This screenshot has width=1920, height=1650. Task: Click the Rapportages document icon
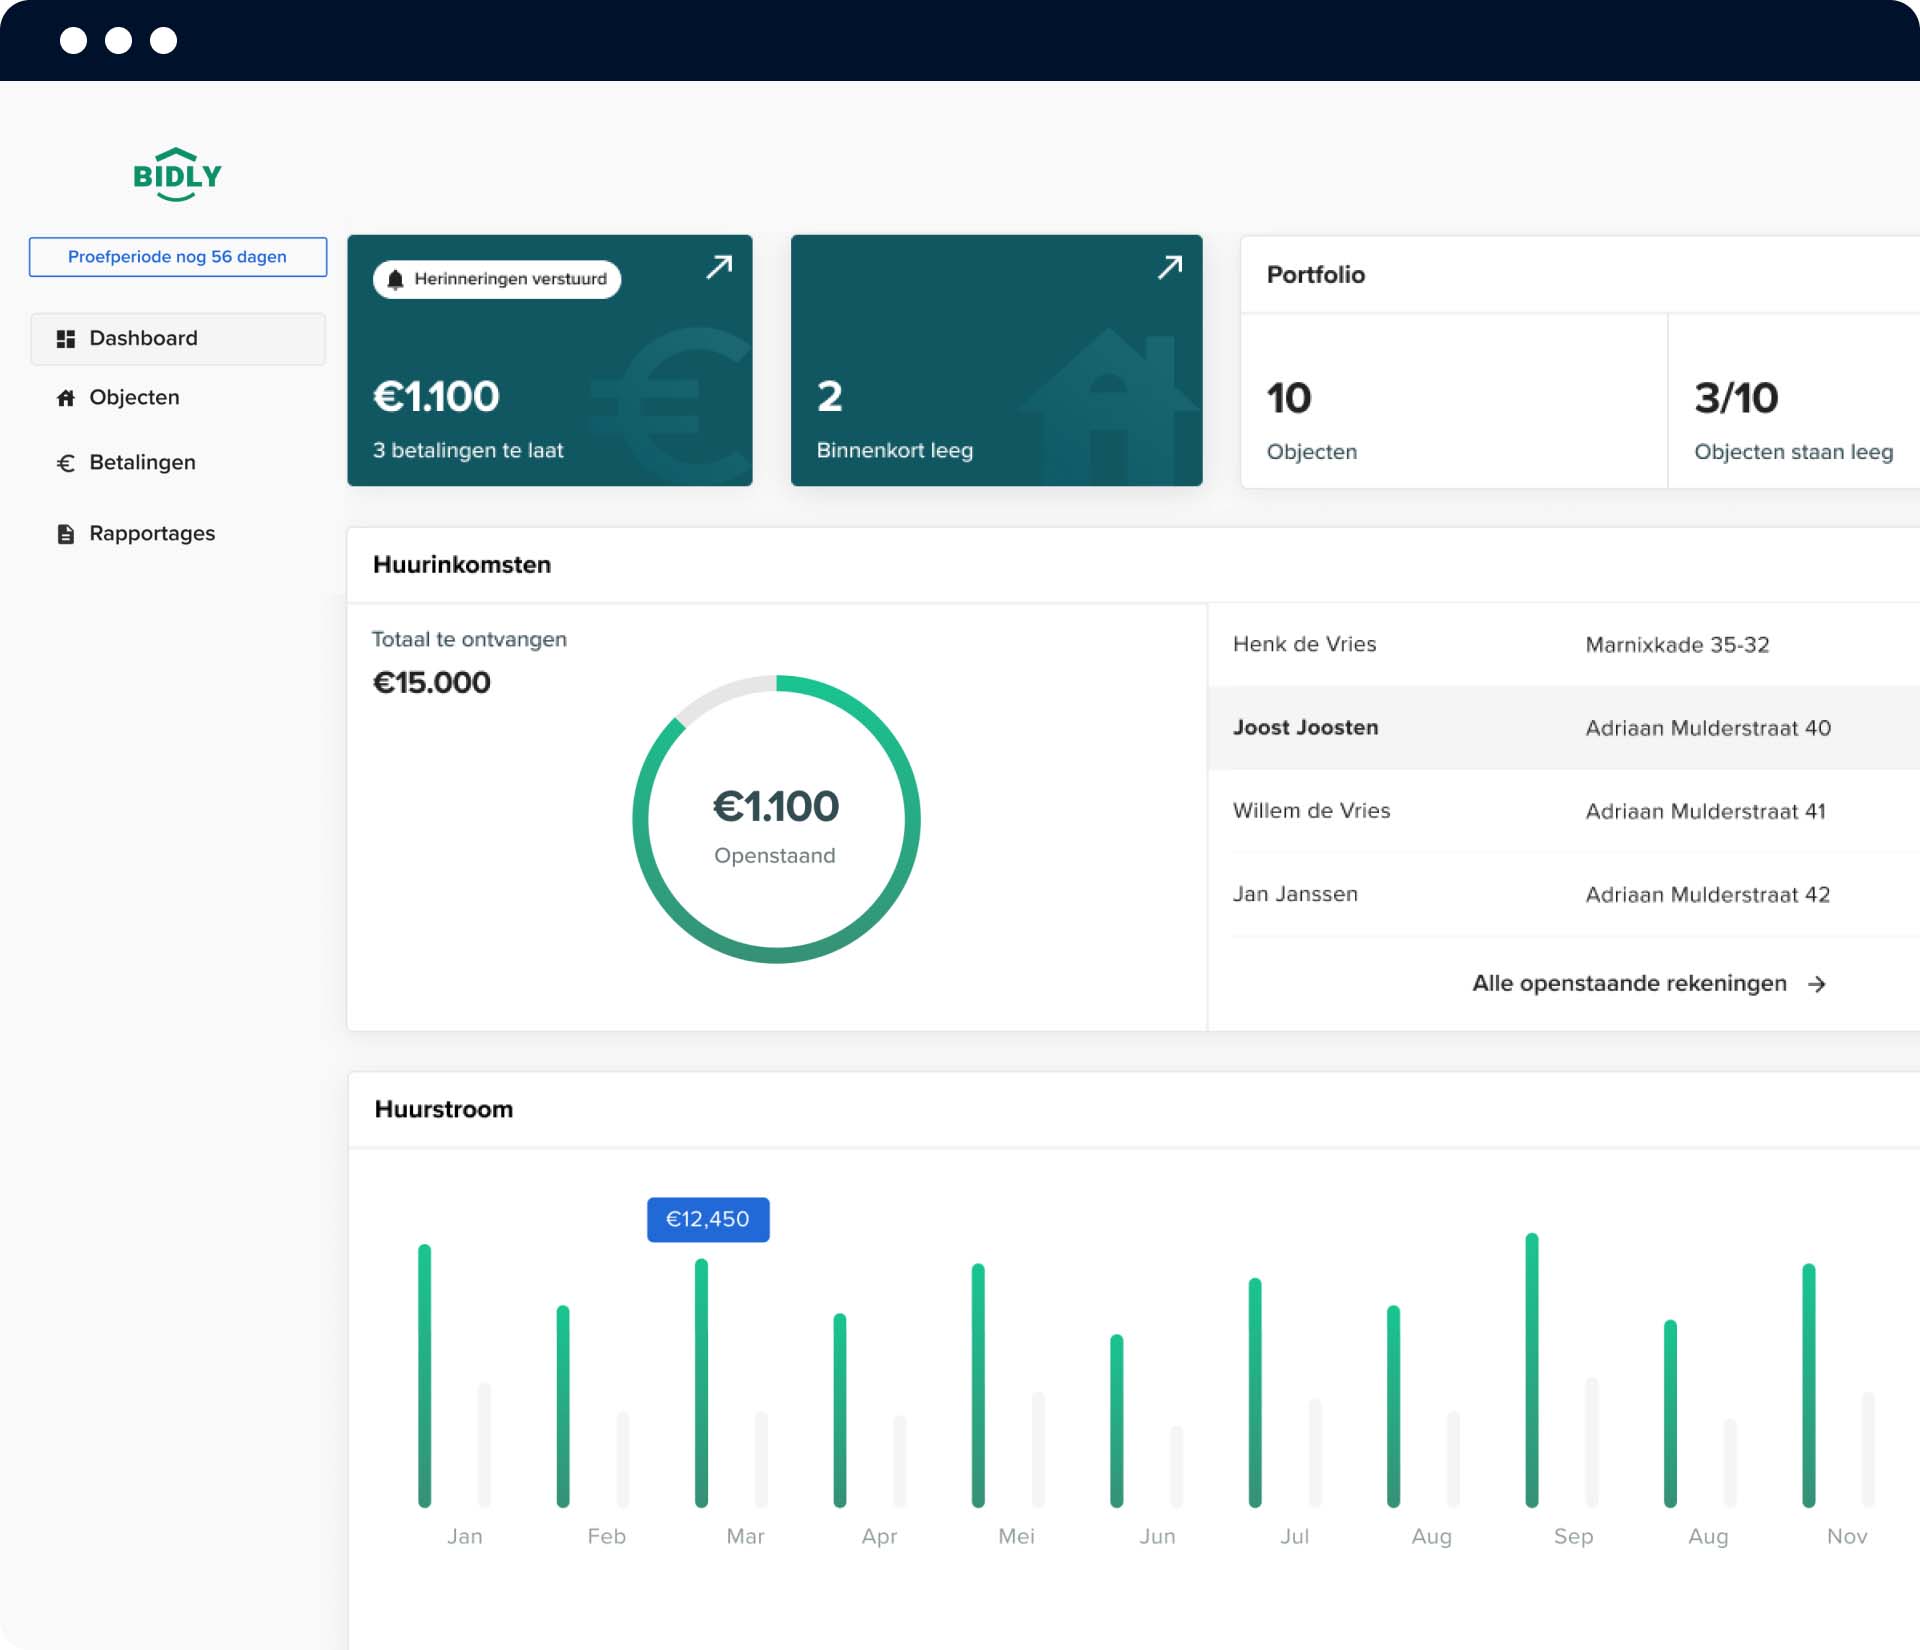[66, 534]
